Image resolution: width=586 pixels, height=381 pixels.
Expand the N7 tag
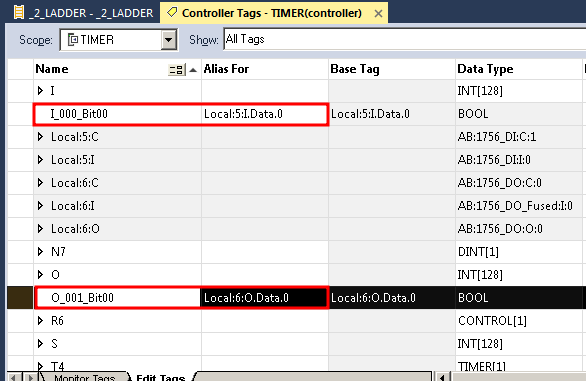point(40,252)
